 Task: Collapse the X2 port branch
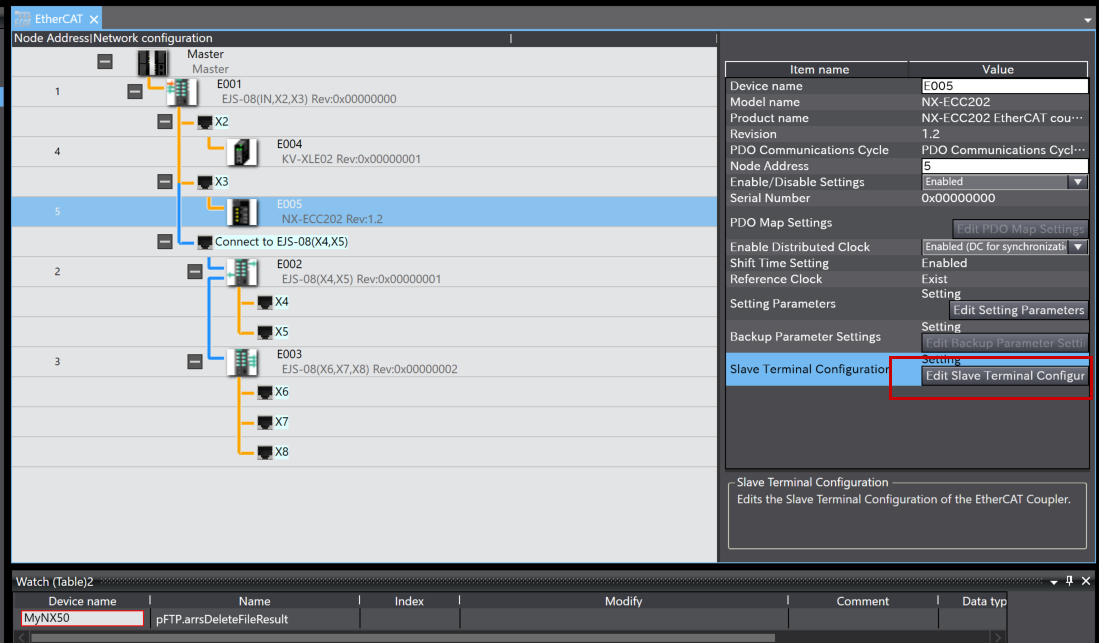pos(165,122)
